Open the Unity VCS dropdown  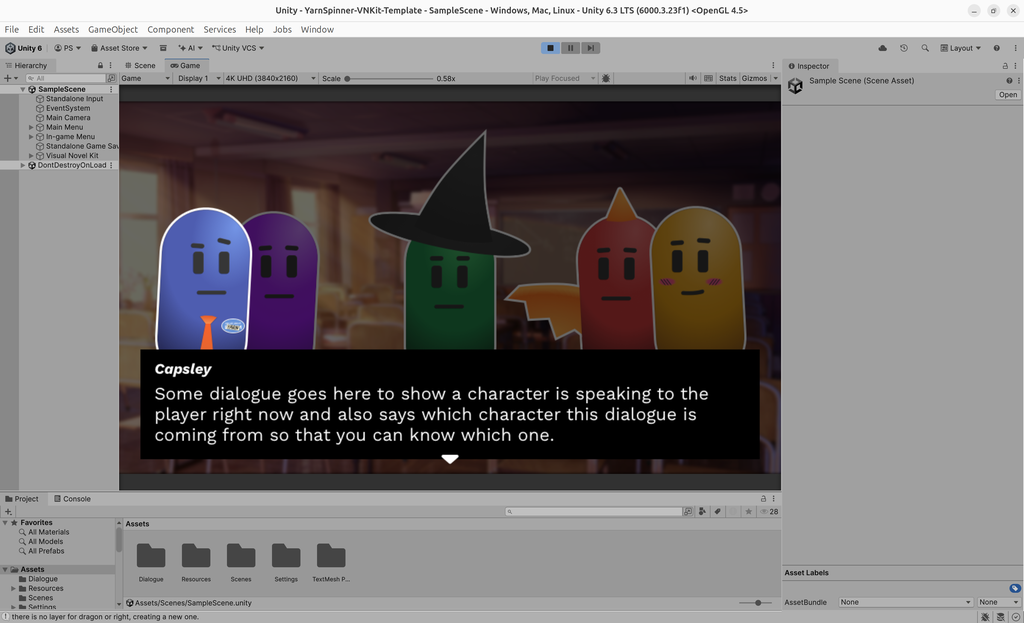(x=238, y=48)
